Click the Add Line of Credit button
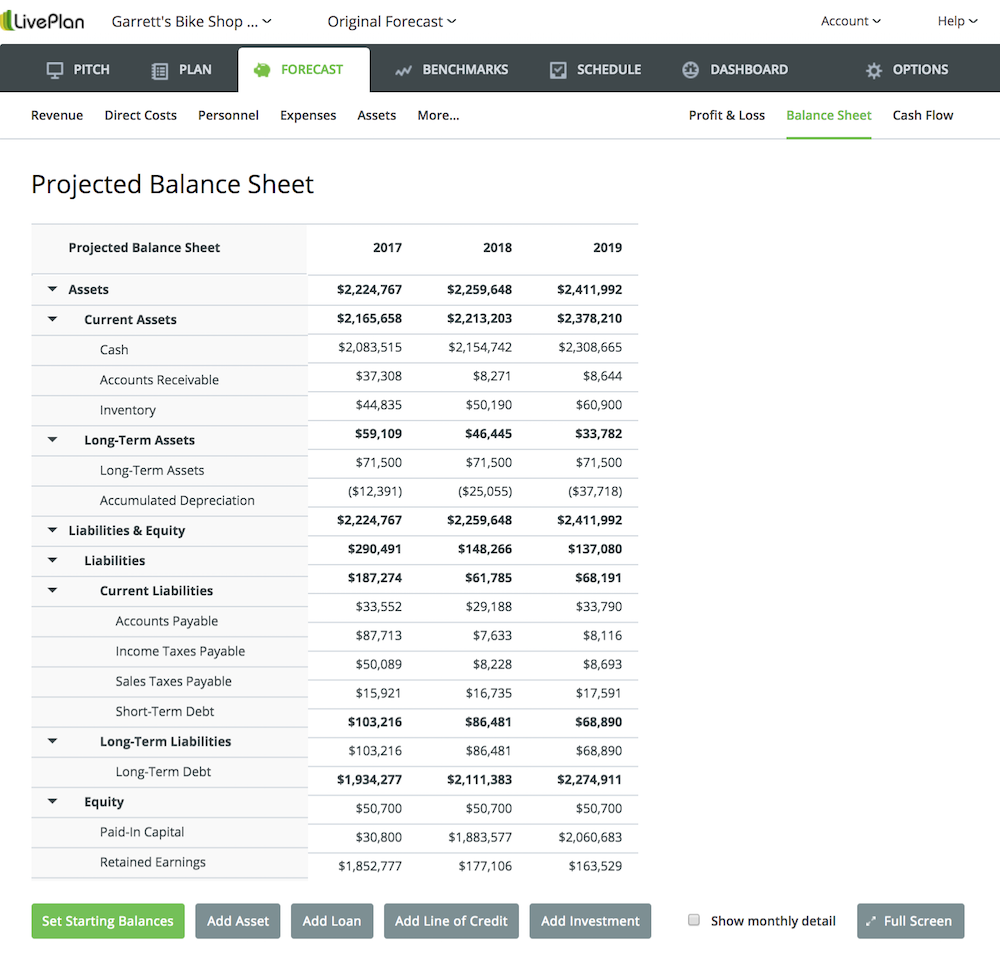 coord(451,920)
